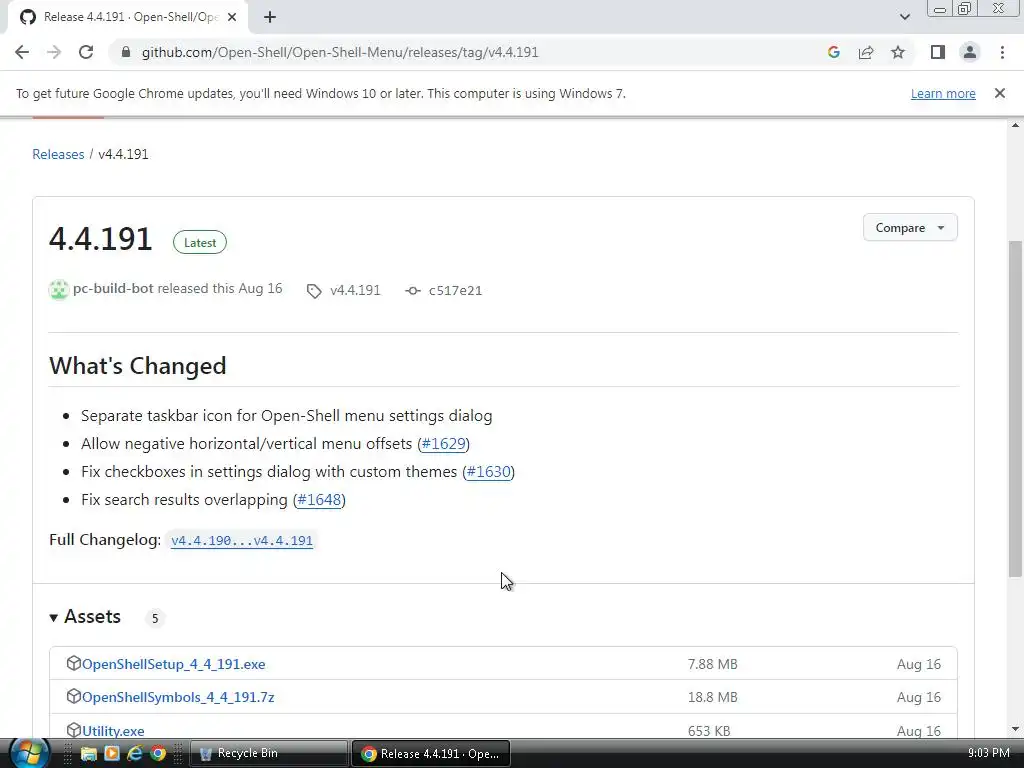Collapse the Assets section
The image size is (1024, 768).
pyautogui.click(x=86, y=617)
